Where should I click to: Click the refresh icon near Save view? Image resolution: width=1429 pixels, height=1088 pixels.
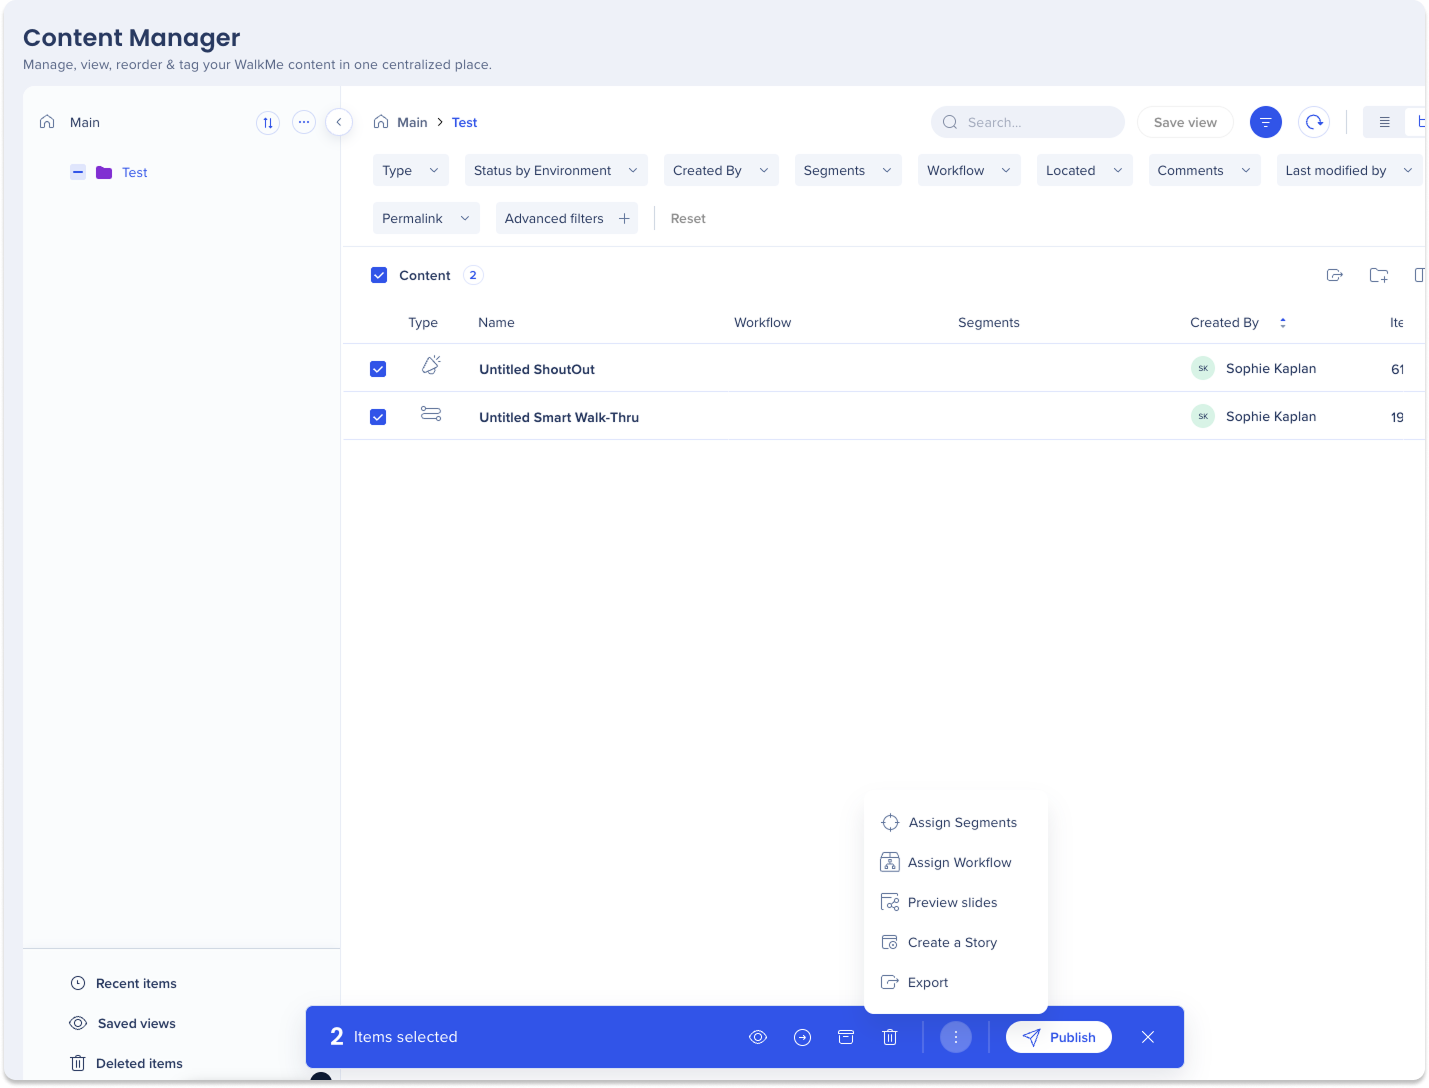point(1314,122)
